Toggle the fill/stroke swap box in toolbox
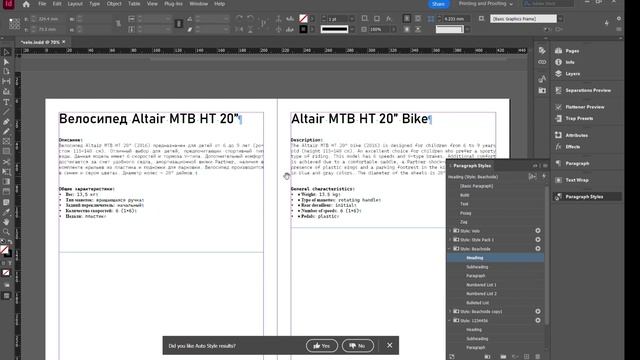Screen dimensions: 640x360 tap(10, 242)
